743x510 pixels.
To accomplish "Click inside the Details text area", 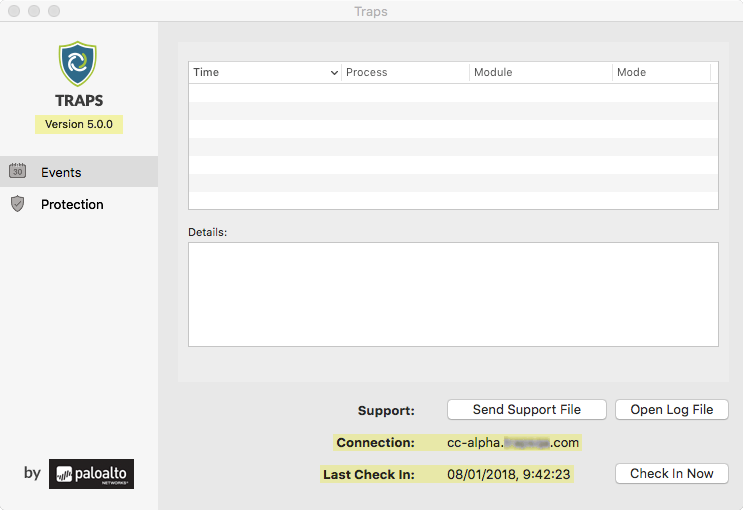I will pos(453,294).
